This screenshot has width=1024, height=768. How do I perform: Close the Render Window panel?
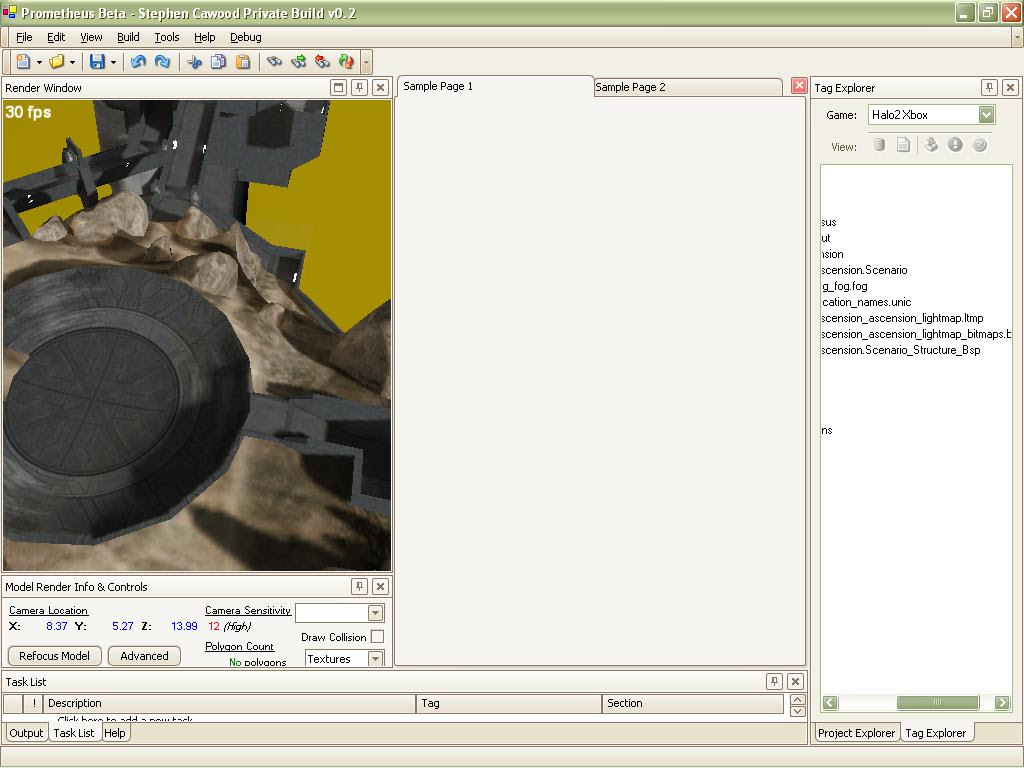pyautogui.click(x=380, y=88)
